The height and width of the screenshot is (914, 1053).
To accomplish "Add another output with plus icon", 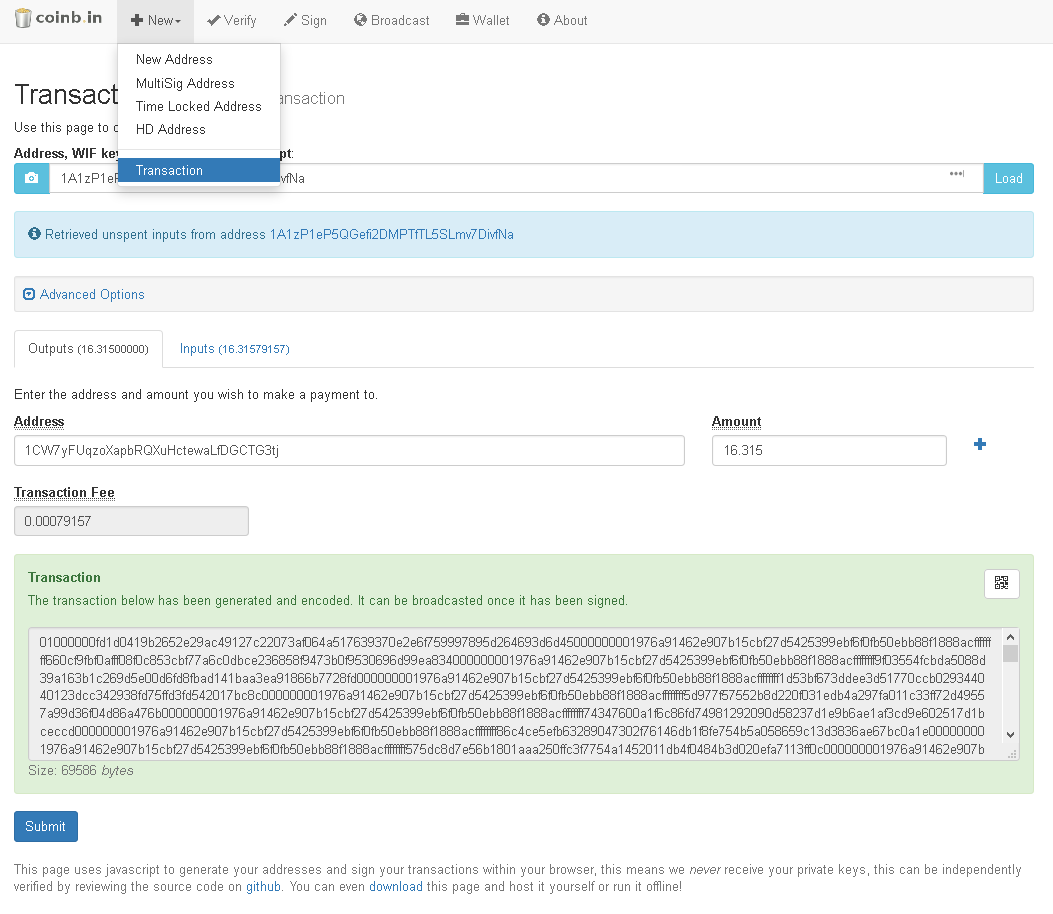I will tap(980, 444).
